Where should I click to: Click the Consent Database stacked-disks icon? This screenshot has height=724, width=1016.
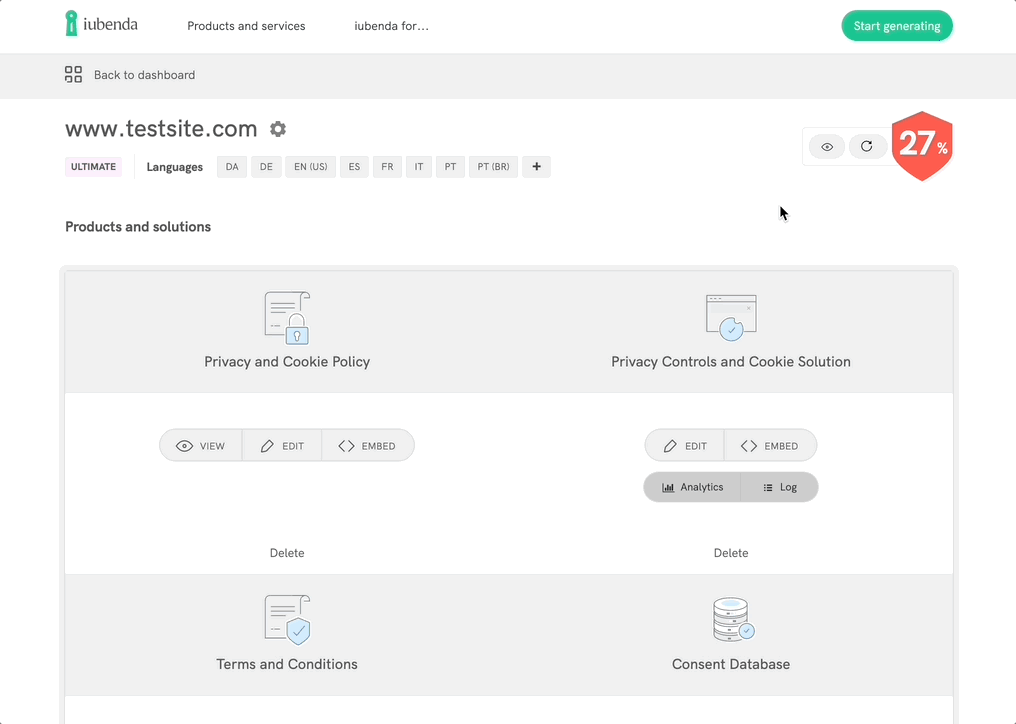[731, 619]
